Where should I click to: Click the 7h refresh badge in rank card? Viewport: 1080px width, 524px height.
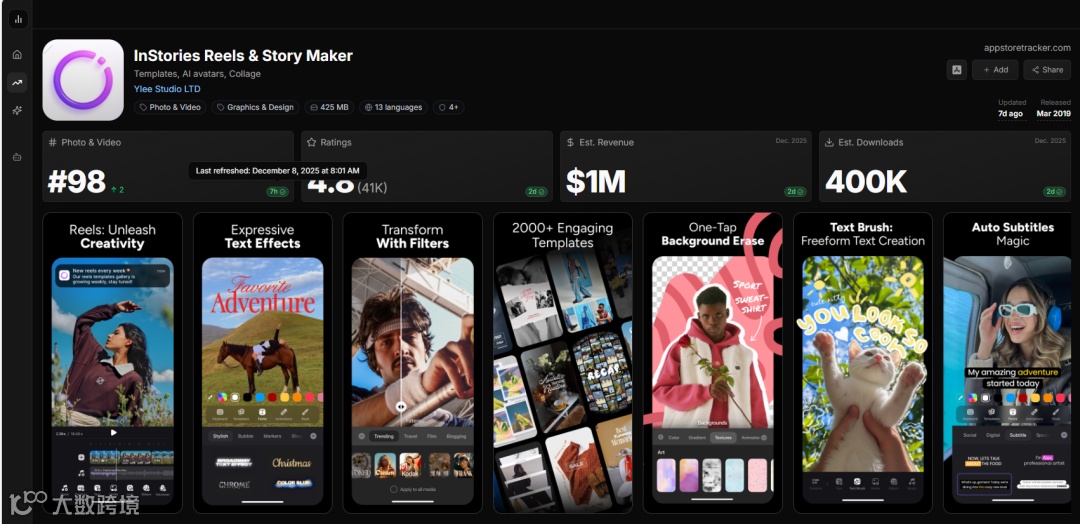pyautogui.click(x=278, y=191)
